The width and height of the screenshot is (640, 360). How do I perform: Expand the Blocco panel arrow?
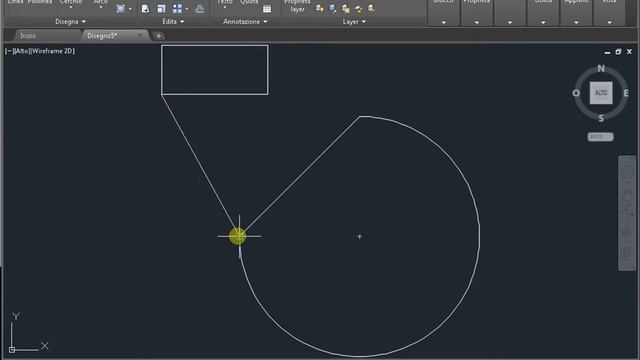pos(444,22)
